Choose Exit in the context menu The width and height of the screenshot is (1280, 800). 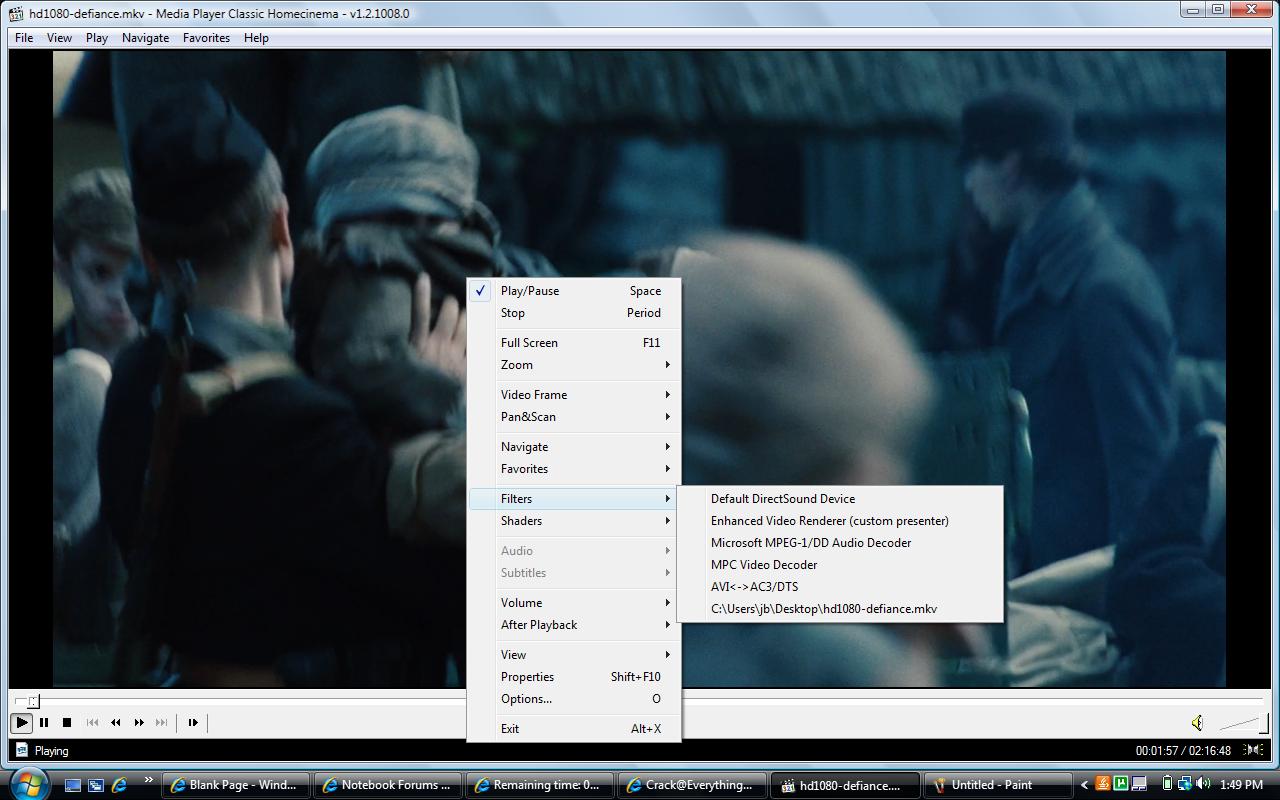click(574, 729)
